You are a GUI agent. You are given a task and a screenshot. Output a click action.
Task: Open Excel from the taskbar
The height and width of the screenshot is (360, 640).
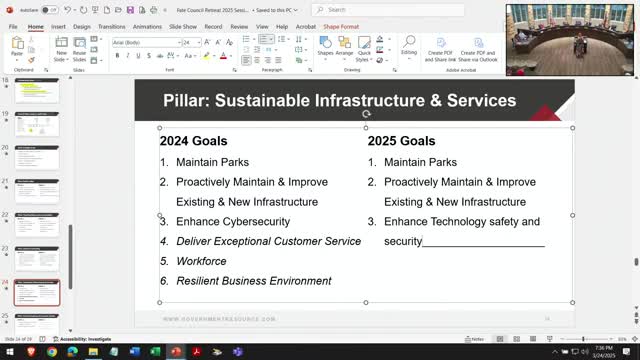point(155,351)
